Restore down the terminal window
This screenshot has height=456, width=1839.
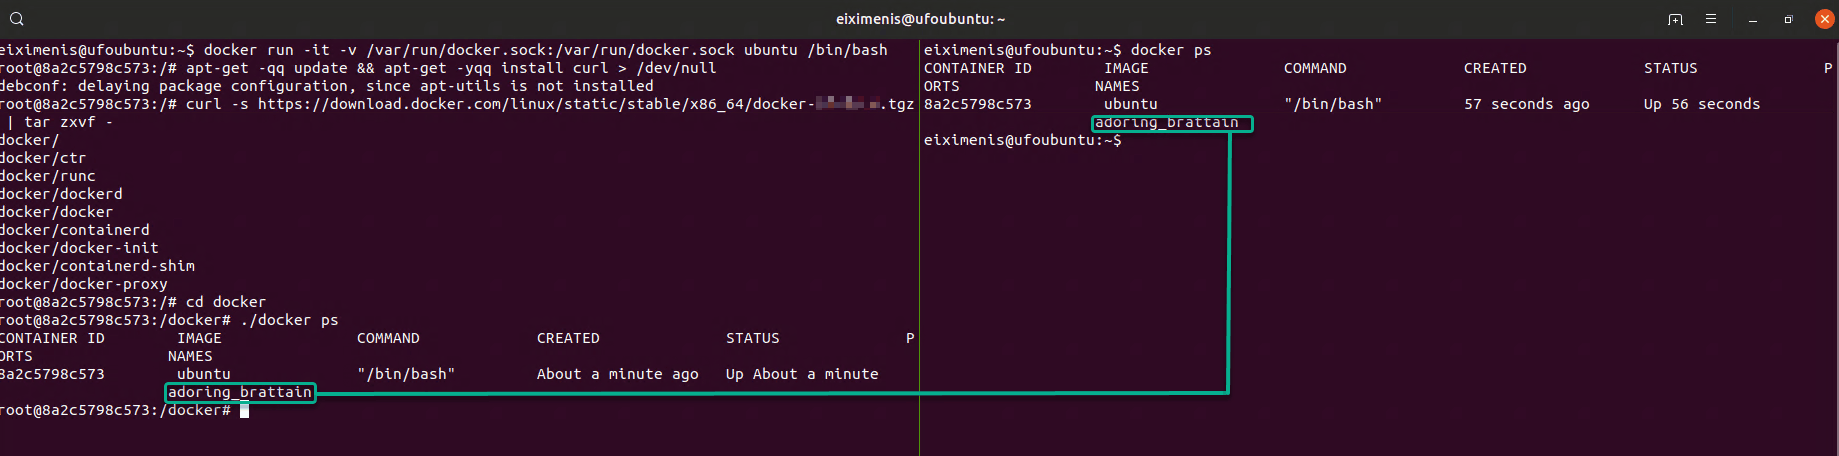(1788, 19)
